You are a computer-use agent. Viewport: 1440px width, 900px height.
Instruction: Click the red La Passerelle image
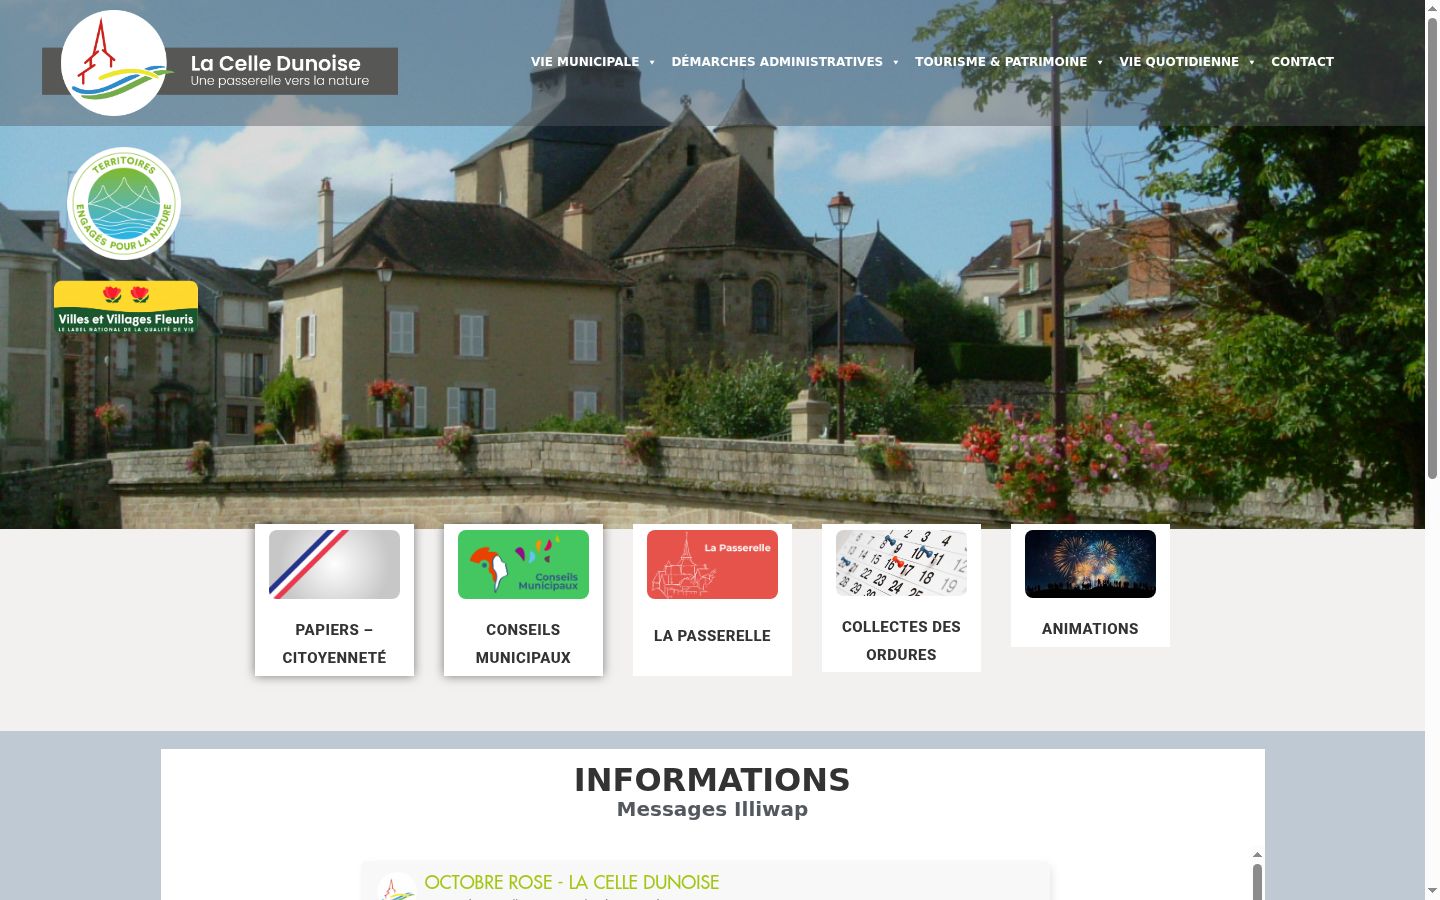(x=712, y=565)
